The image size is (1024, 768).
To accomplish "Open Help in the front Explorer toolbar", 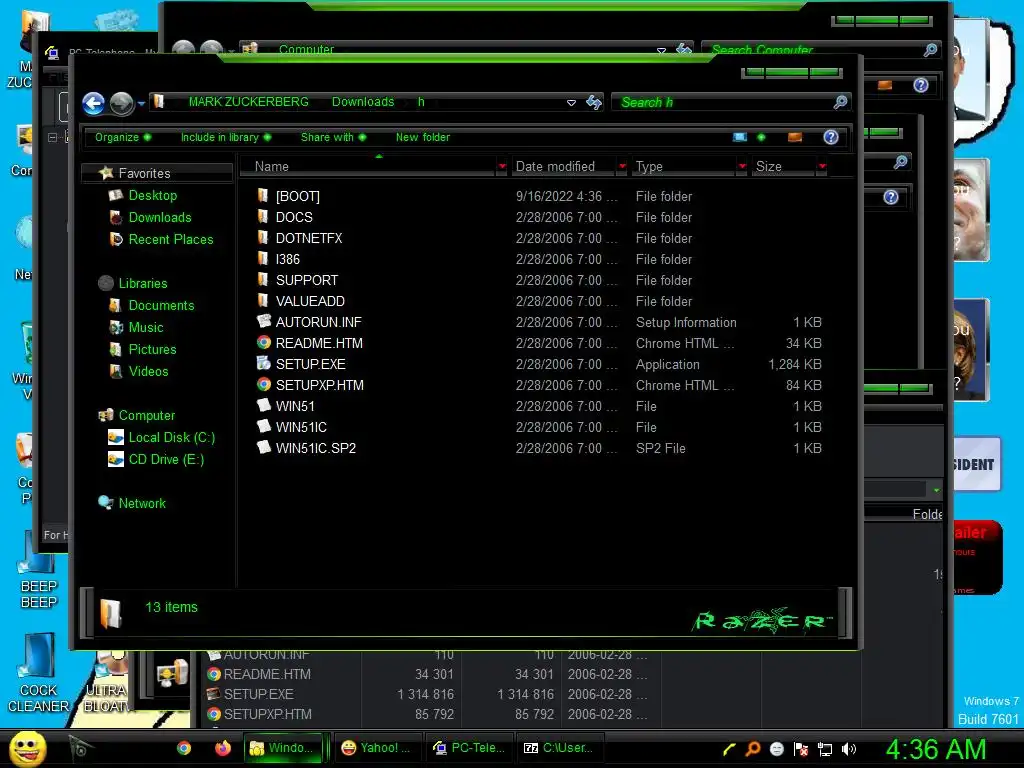I will tap(831, 137).
